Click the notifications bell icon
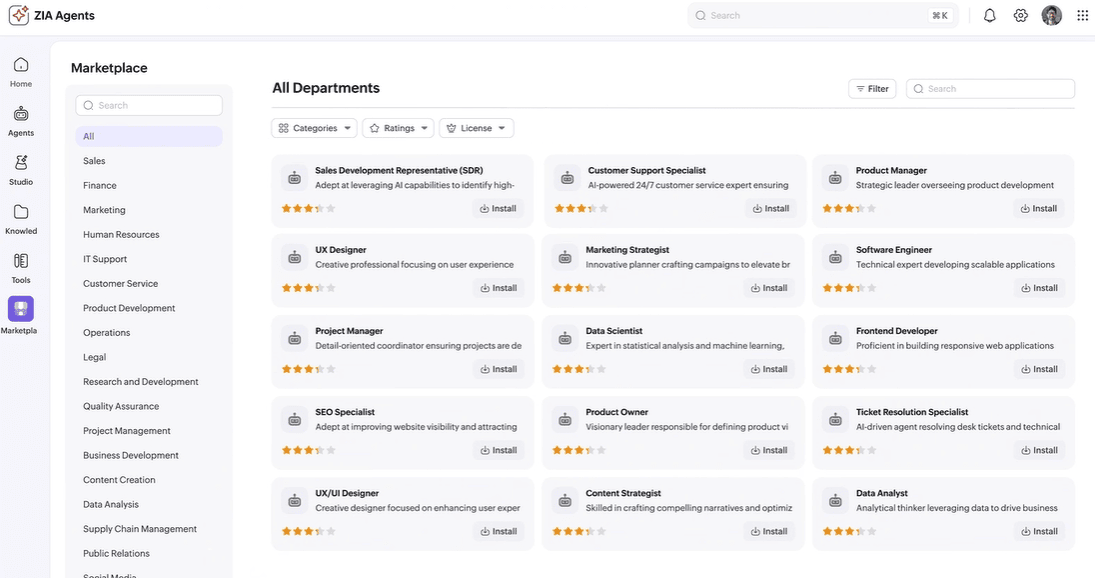 point(989,16)
